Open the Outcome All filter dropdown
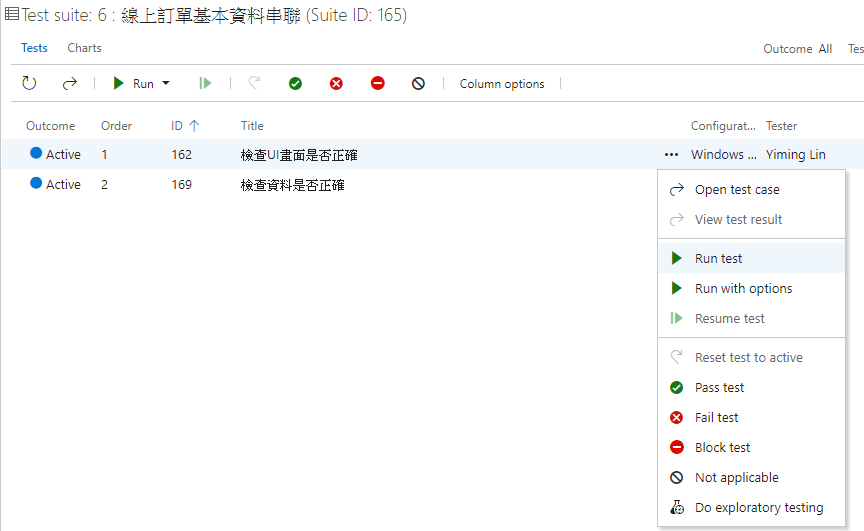Viewport: 864px width, 531px height. pos(797,49)
